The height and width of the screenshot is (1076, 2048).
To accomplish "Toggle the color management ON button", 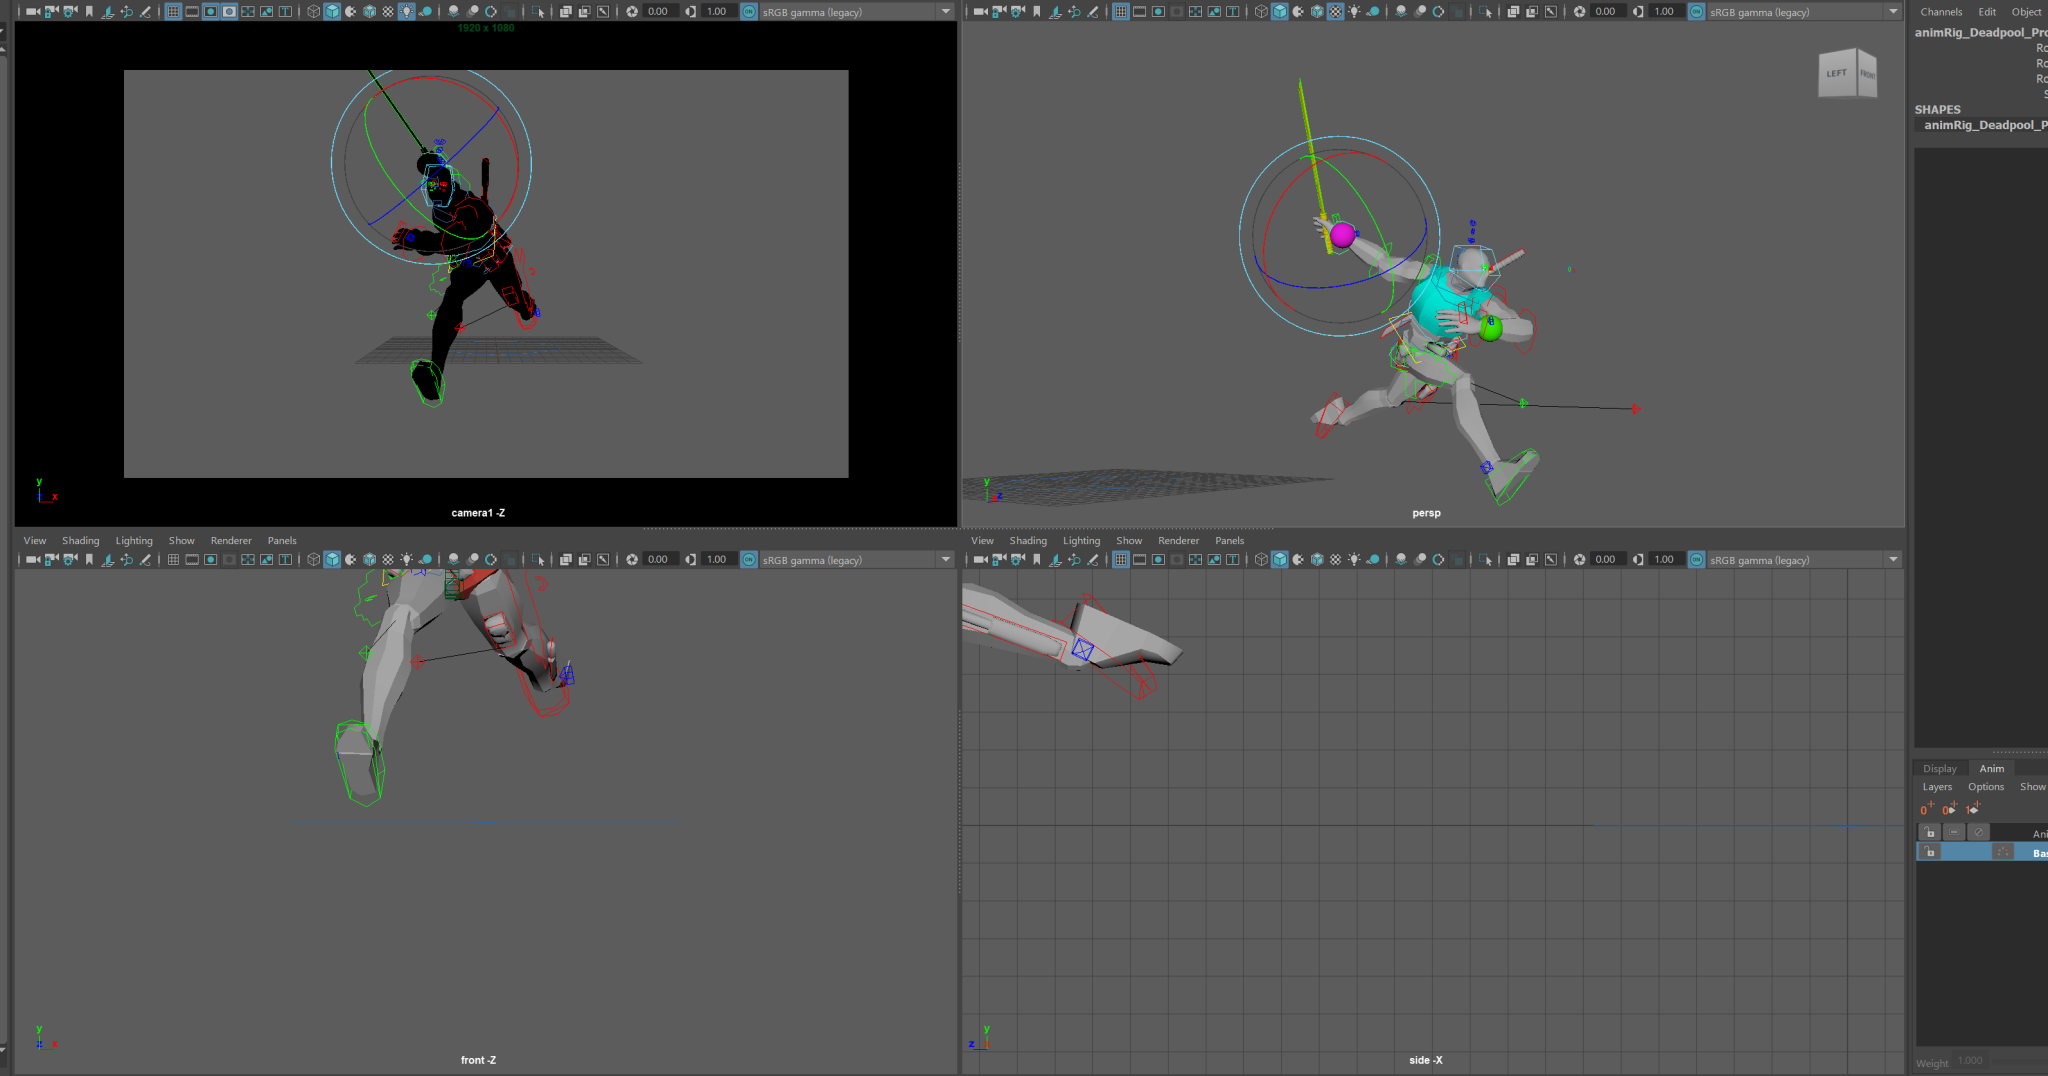I will point(748,11).
